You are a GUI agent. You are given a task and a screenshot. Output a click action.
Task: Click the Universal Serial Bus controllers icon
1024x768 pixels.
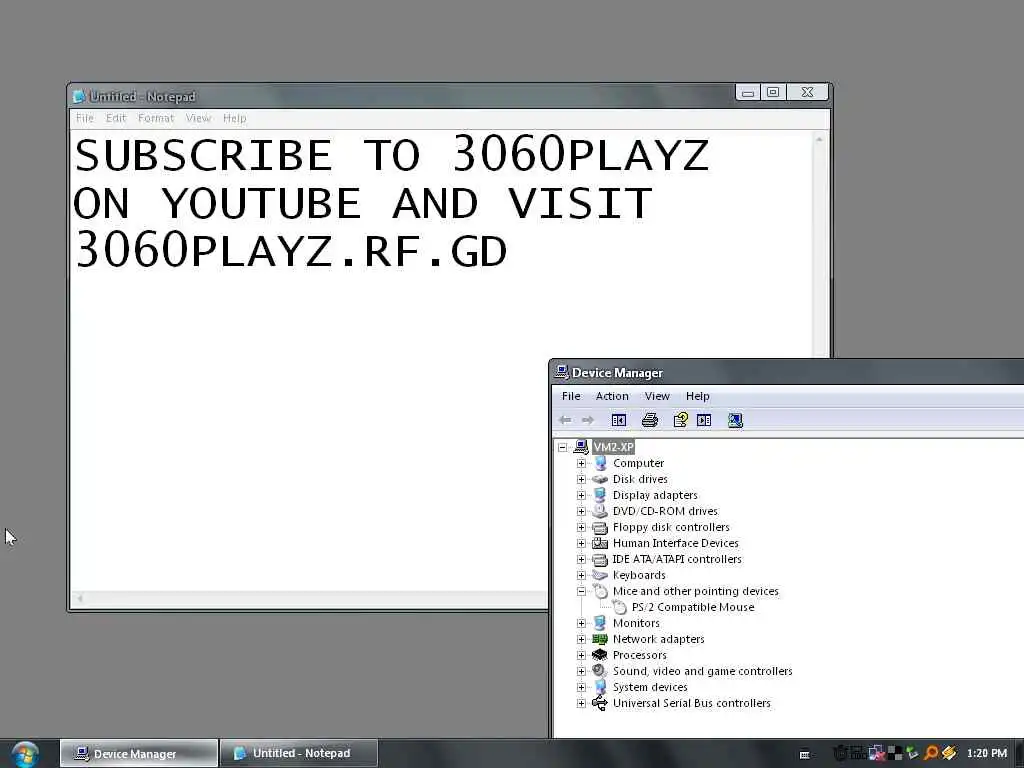[x=600, y=703]
